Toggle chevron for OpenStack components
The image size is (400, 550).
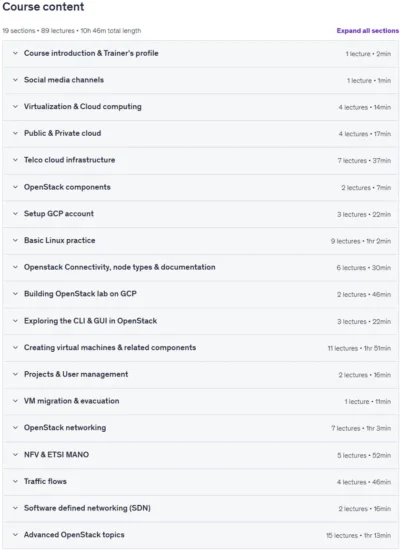click(15, 187)
